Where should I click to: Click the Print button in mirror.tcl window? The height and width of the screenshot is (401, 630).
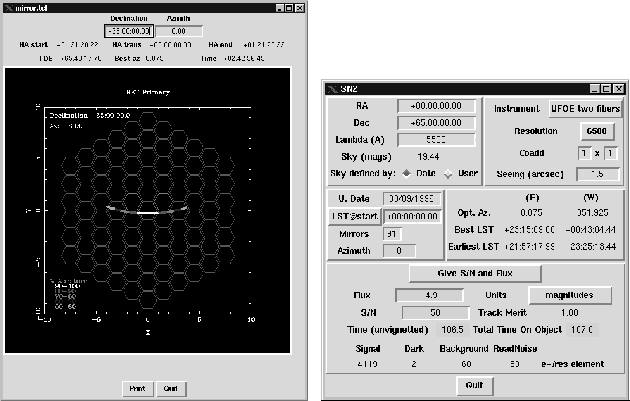(137, 389)
